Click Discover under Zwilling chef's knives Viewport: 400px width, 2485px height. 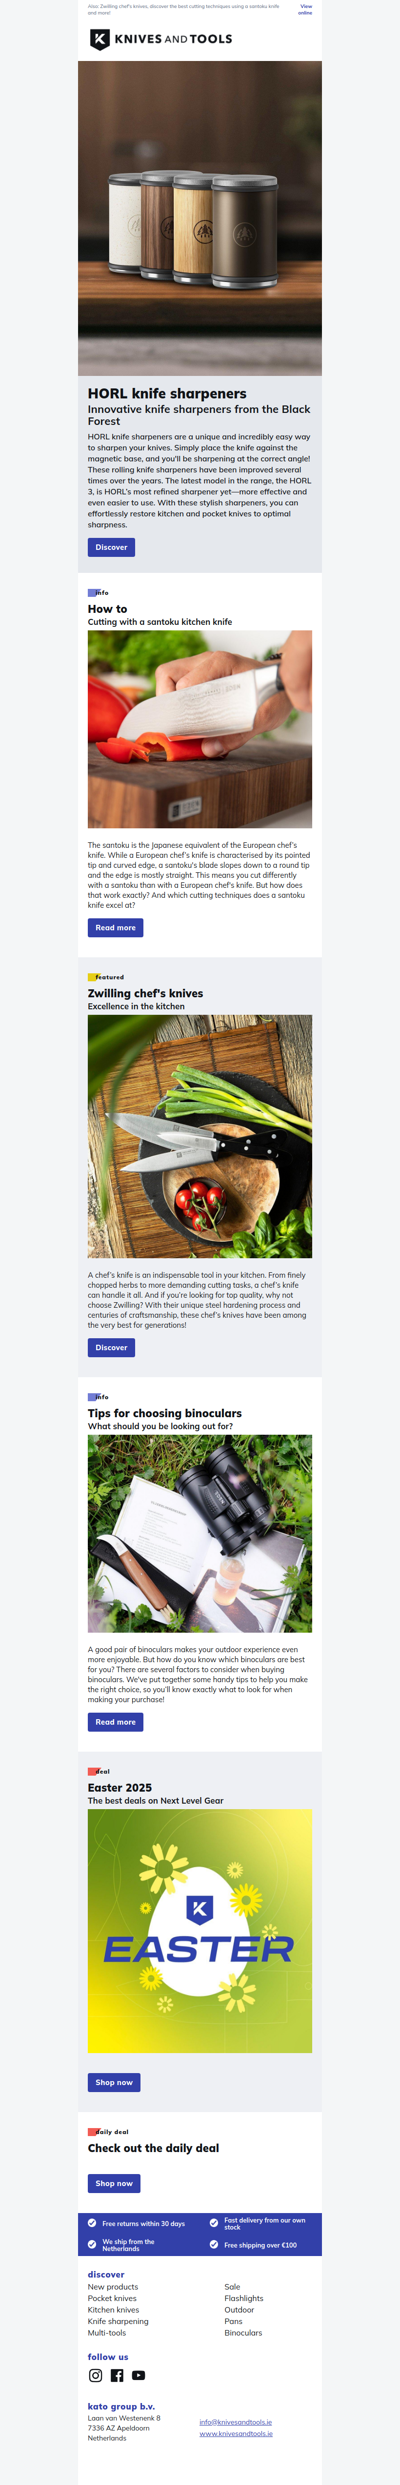point(111,1347)
